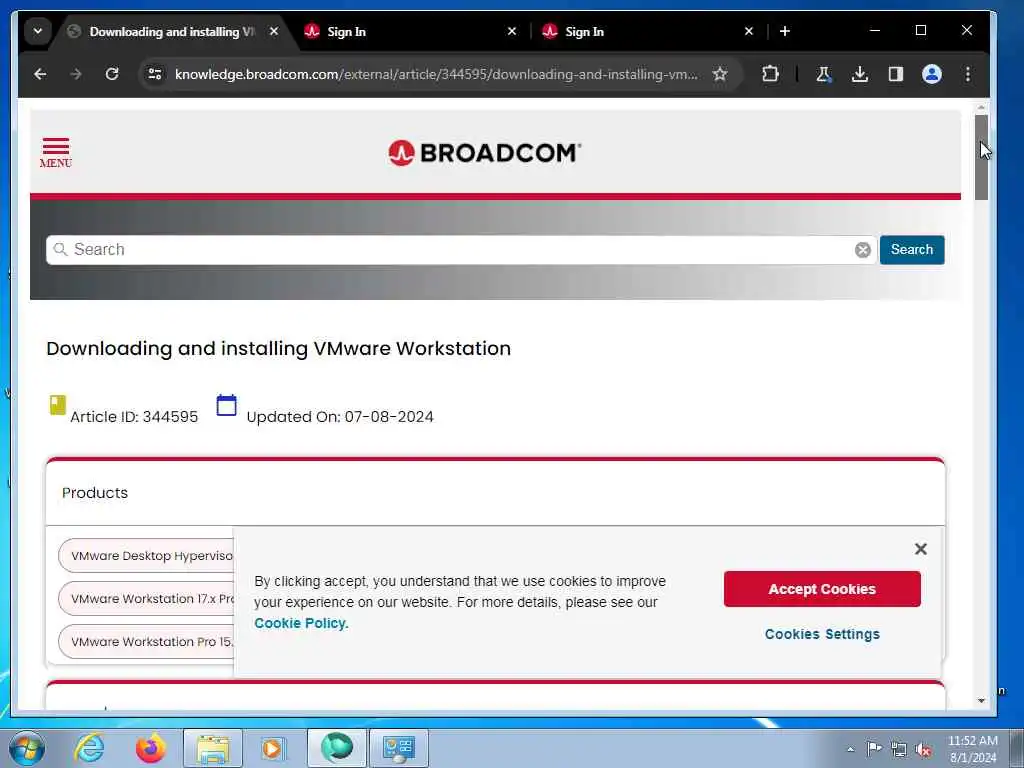Open the Chrome three-dot menu

[968, 74]
